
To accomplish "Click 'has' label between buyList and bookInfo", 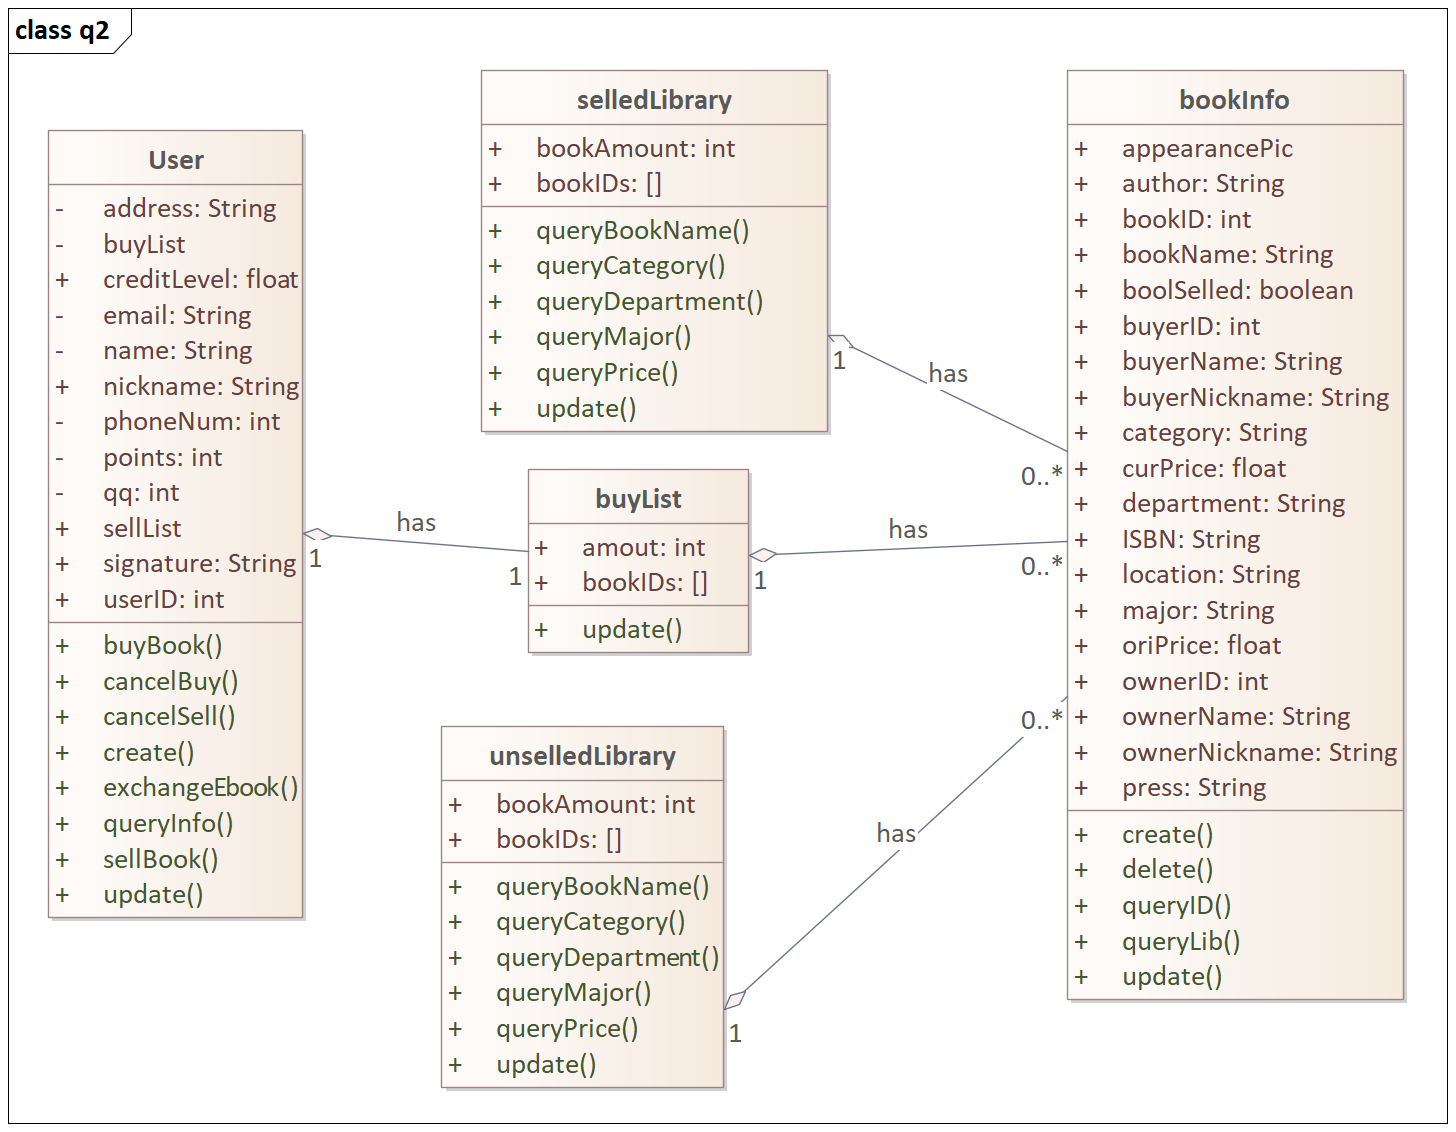I will [x=908, y=529].
